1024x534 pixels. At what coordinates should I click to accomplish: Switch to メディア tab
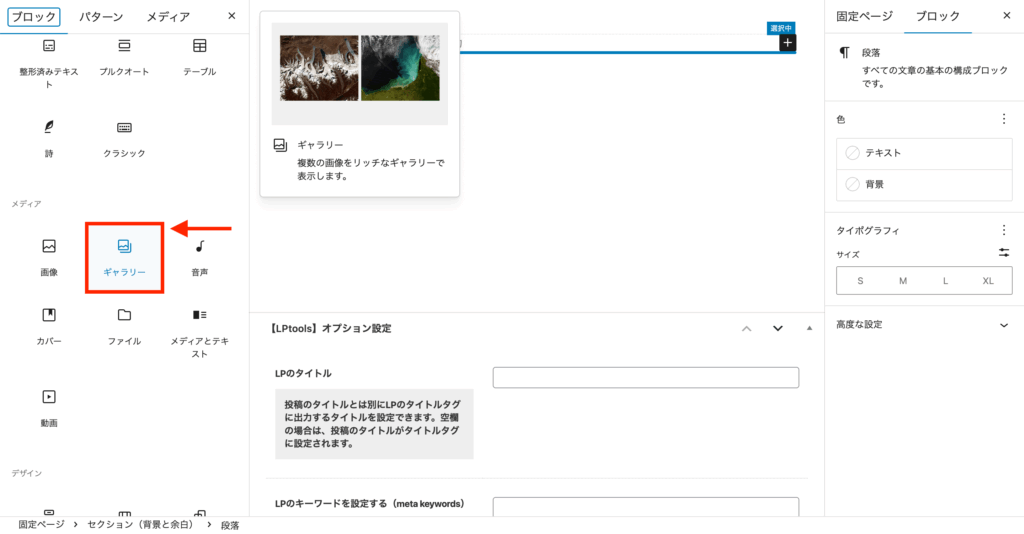(168, 16)
